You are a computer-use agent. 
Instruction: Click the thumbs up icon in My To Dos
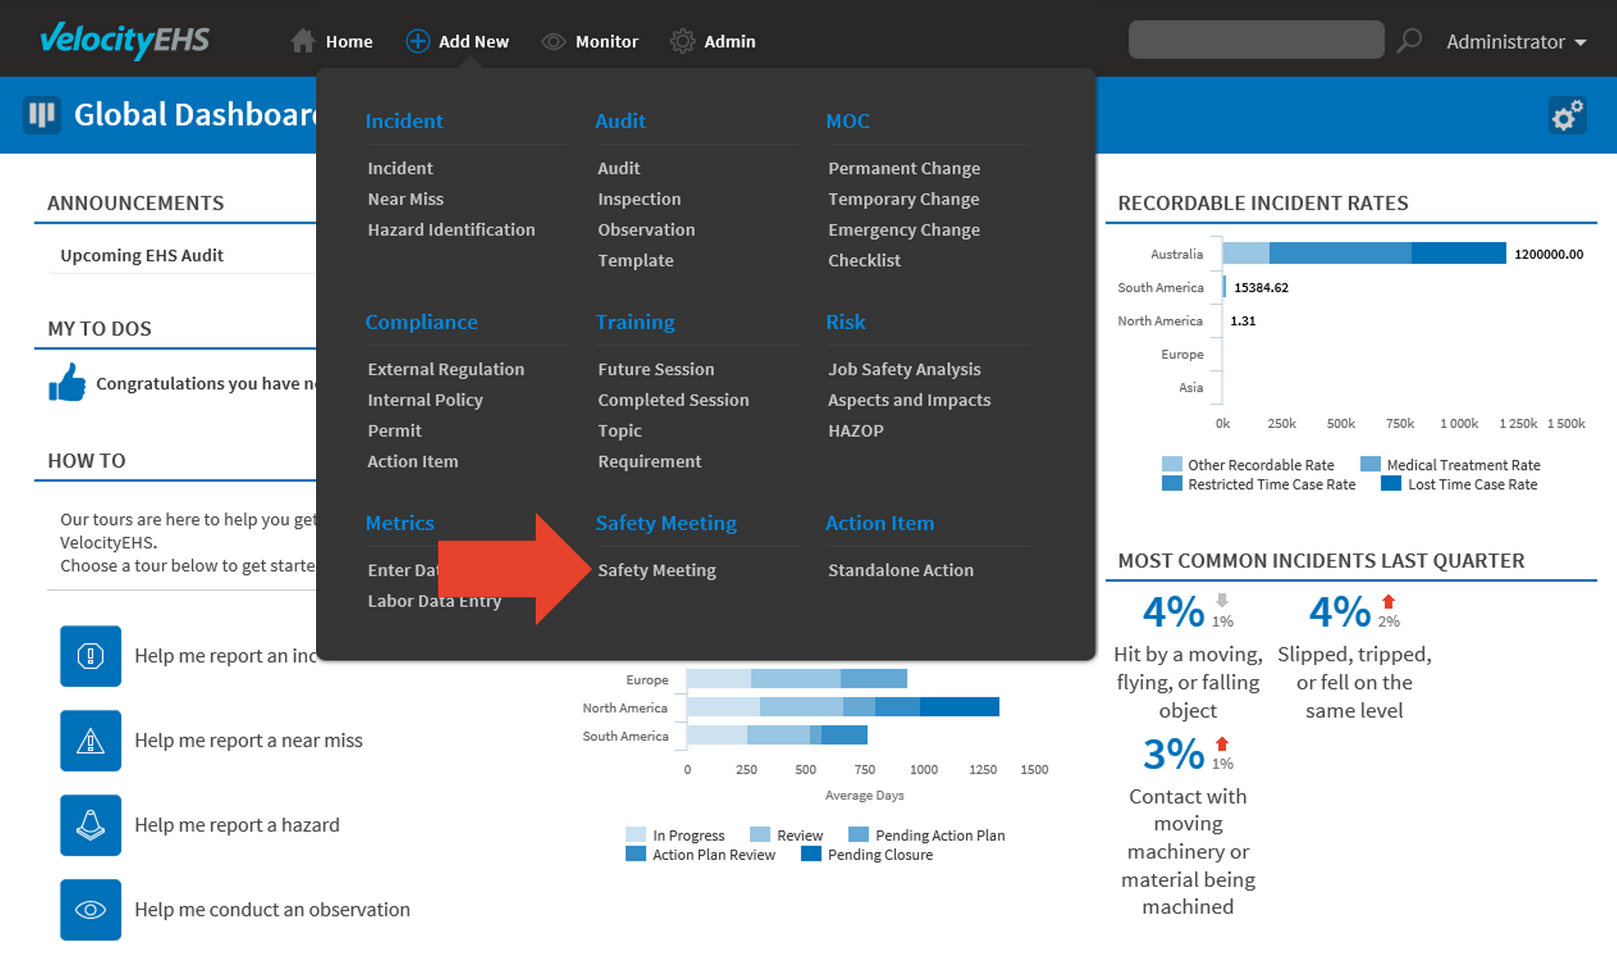[x=67, y=383]
